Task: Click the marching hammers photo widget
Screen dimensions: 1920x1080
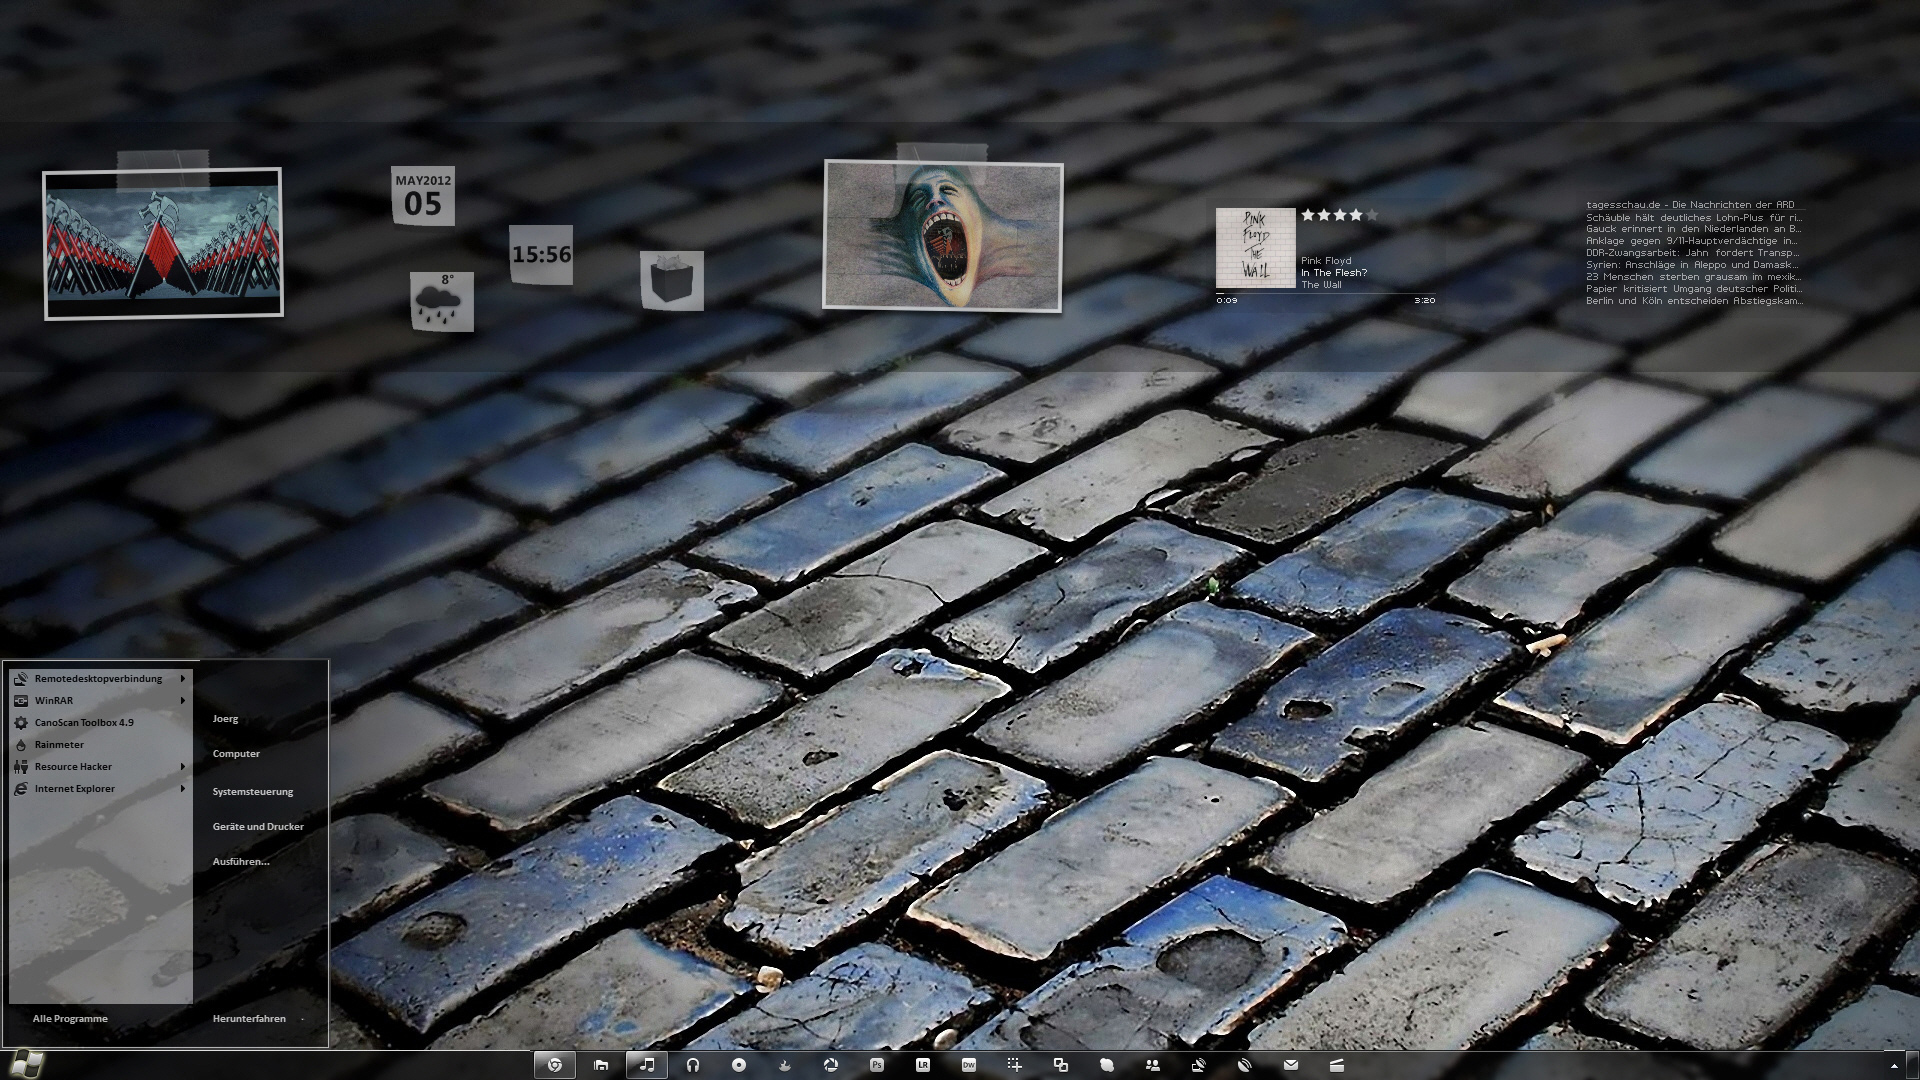Action: 163,244
